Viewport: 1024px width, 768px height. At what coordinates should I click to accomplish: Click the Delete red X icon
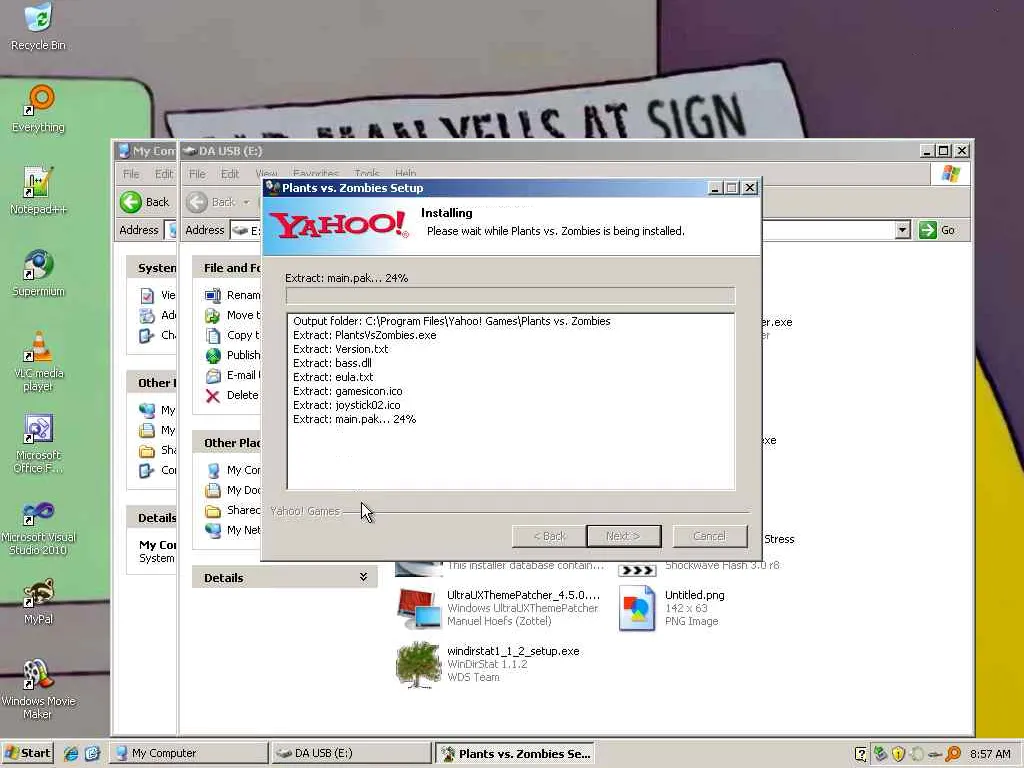[x=212, y=395]
